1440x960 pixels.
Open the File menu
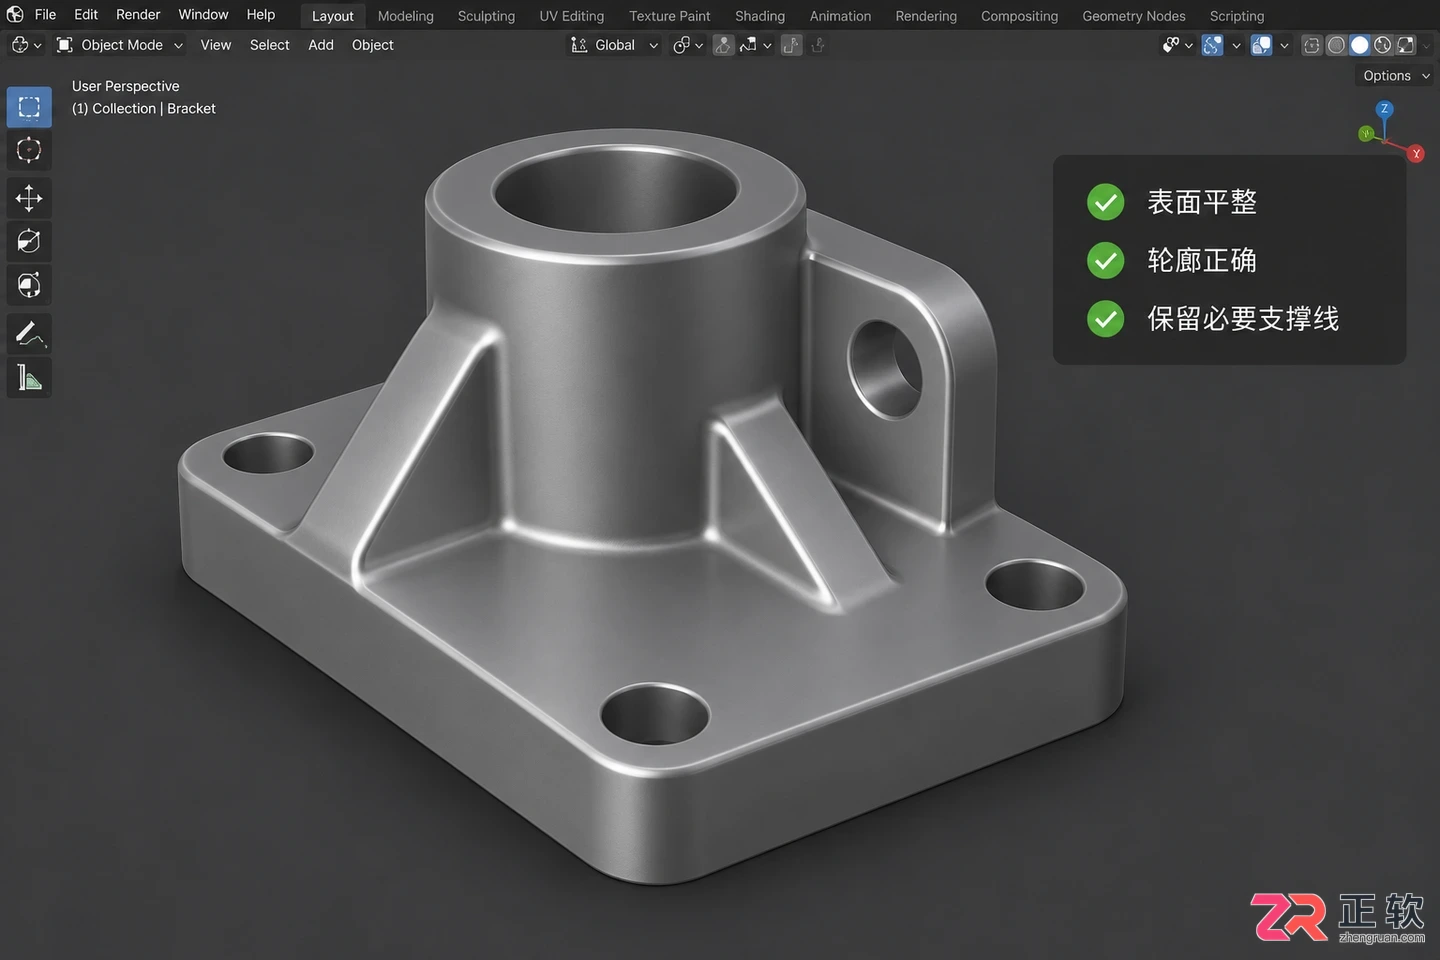[45, 14]
